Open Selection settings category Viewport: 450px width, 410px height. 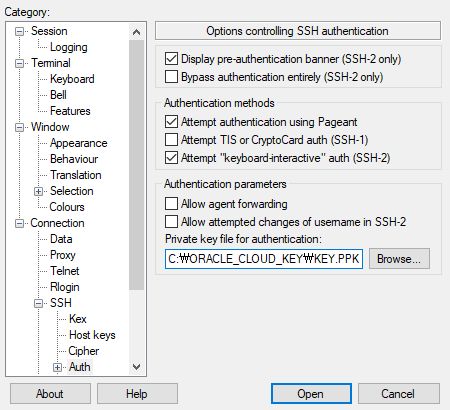point(72,191)
